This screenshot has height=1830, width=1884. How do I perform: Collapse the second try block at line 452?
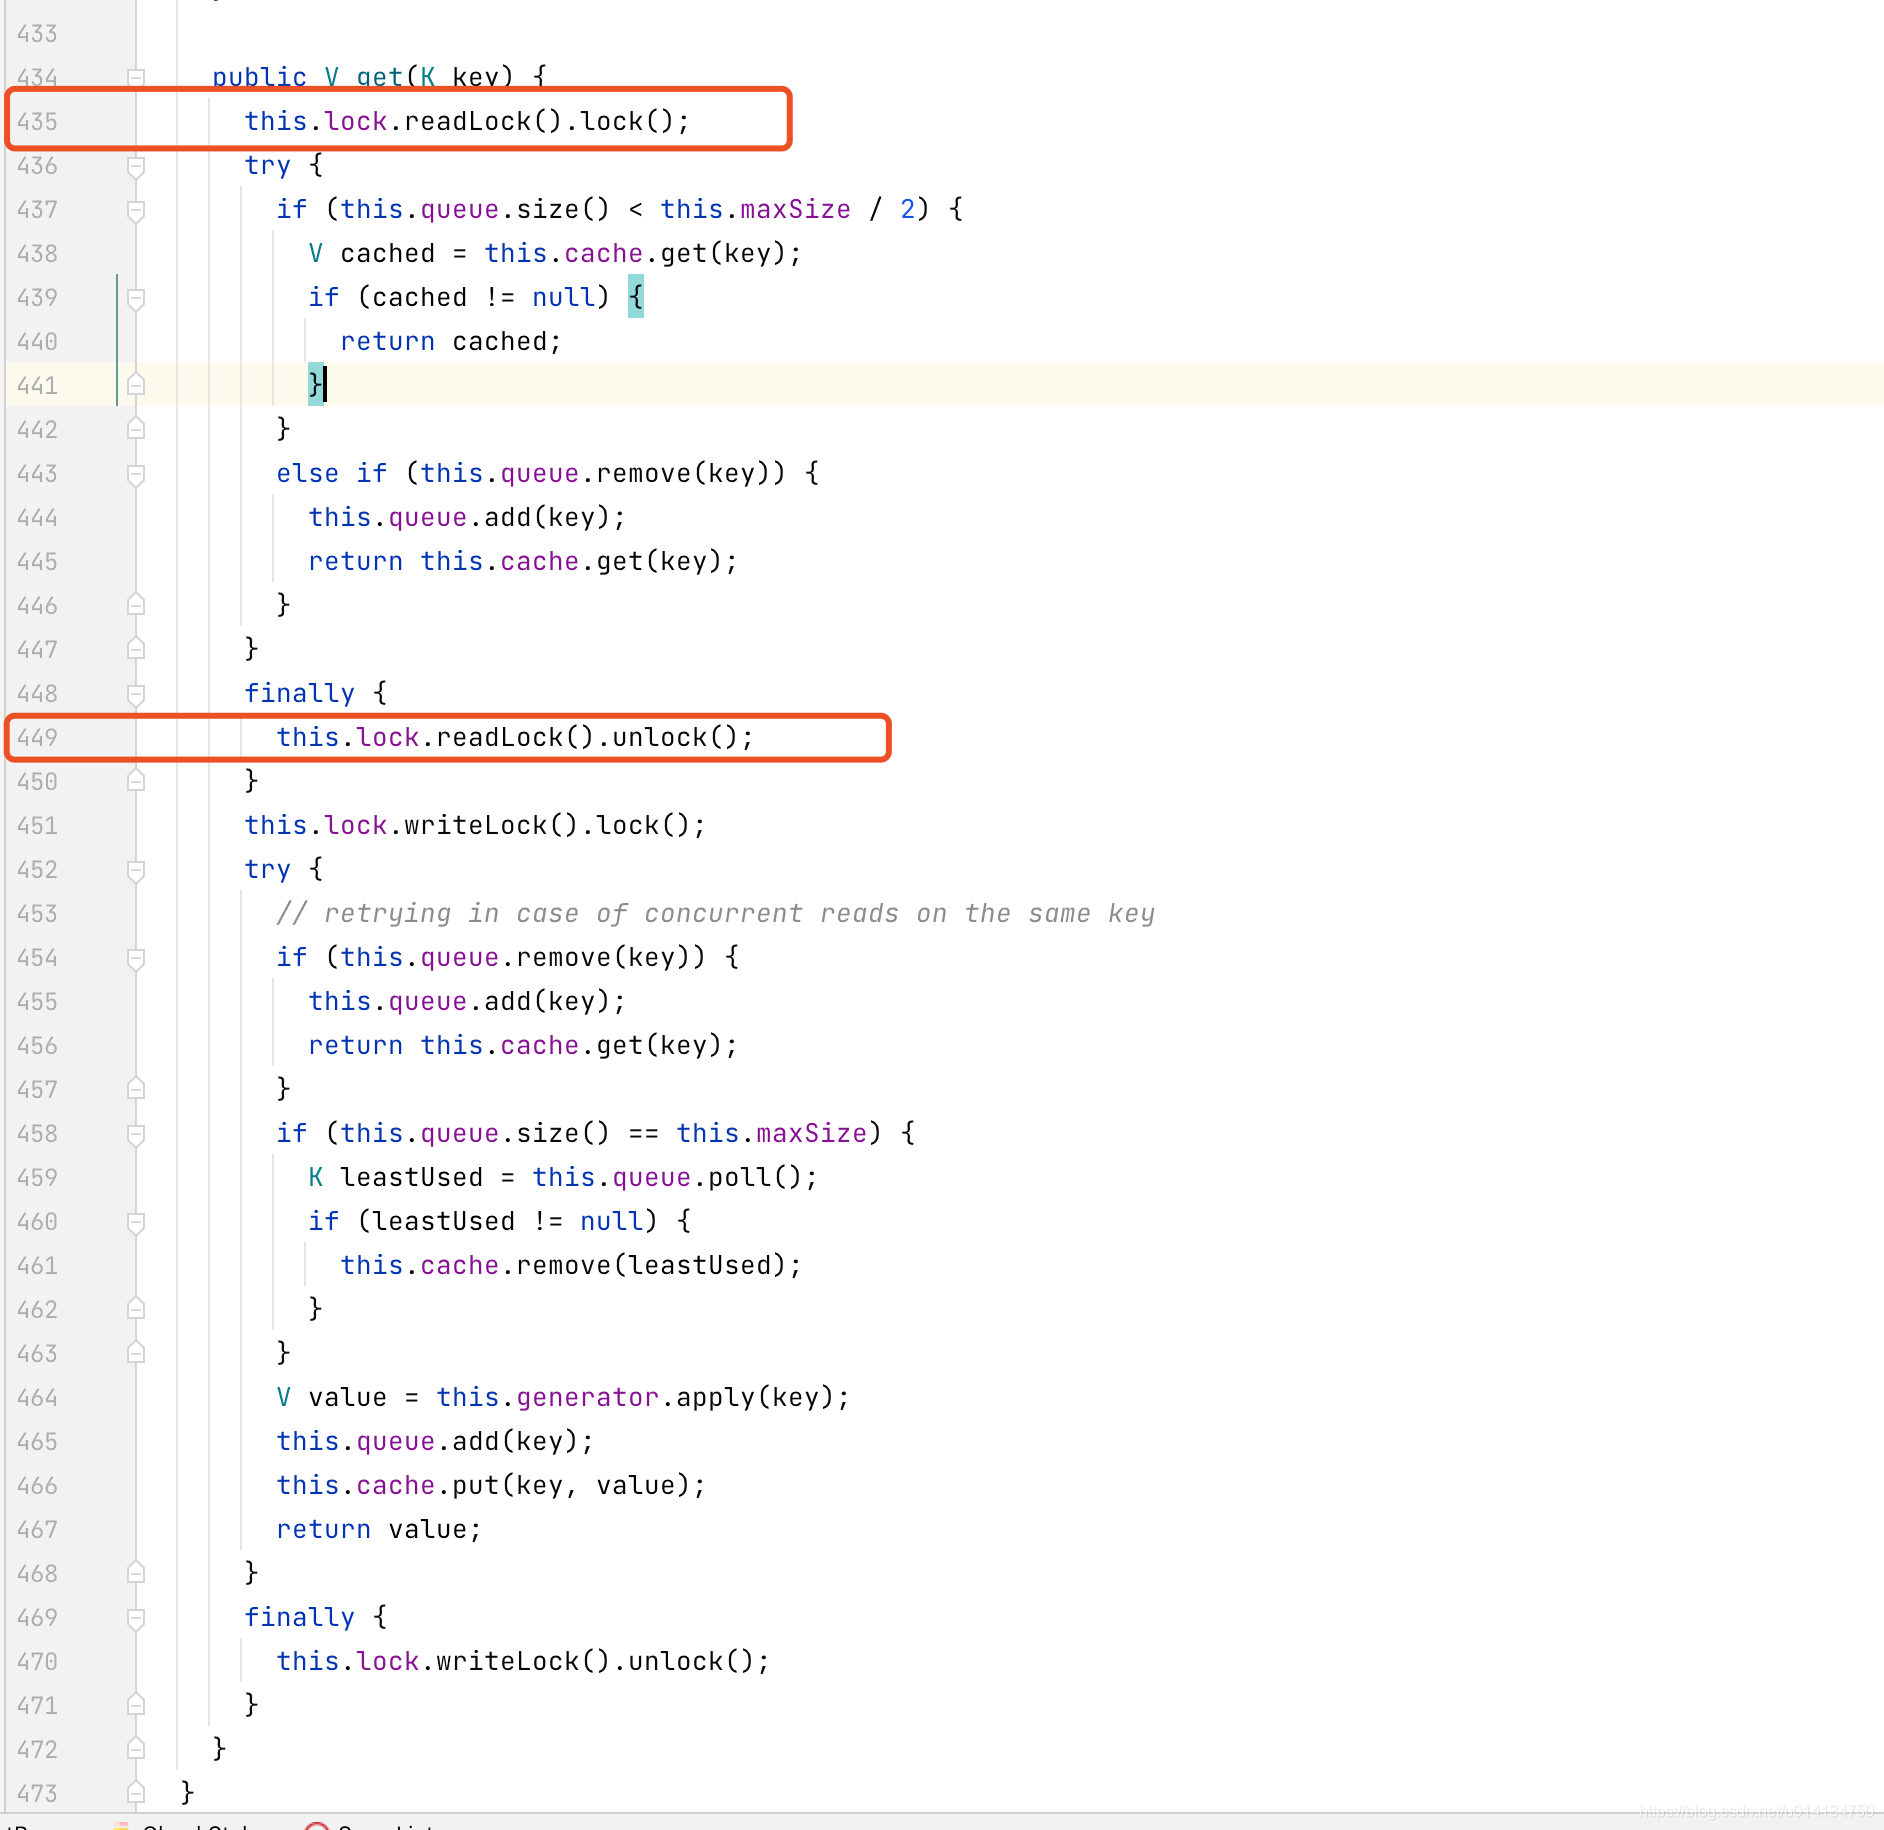(x=136, y=870)
